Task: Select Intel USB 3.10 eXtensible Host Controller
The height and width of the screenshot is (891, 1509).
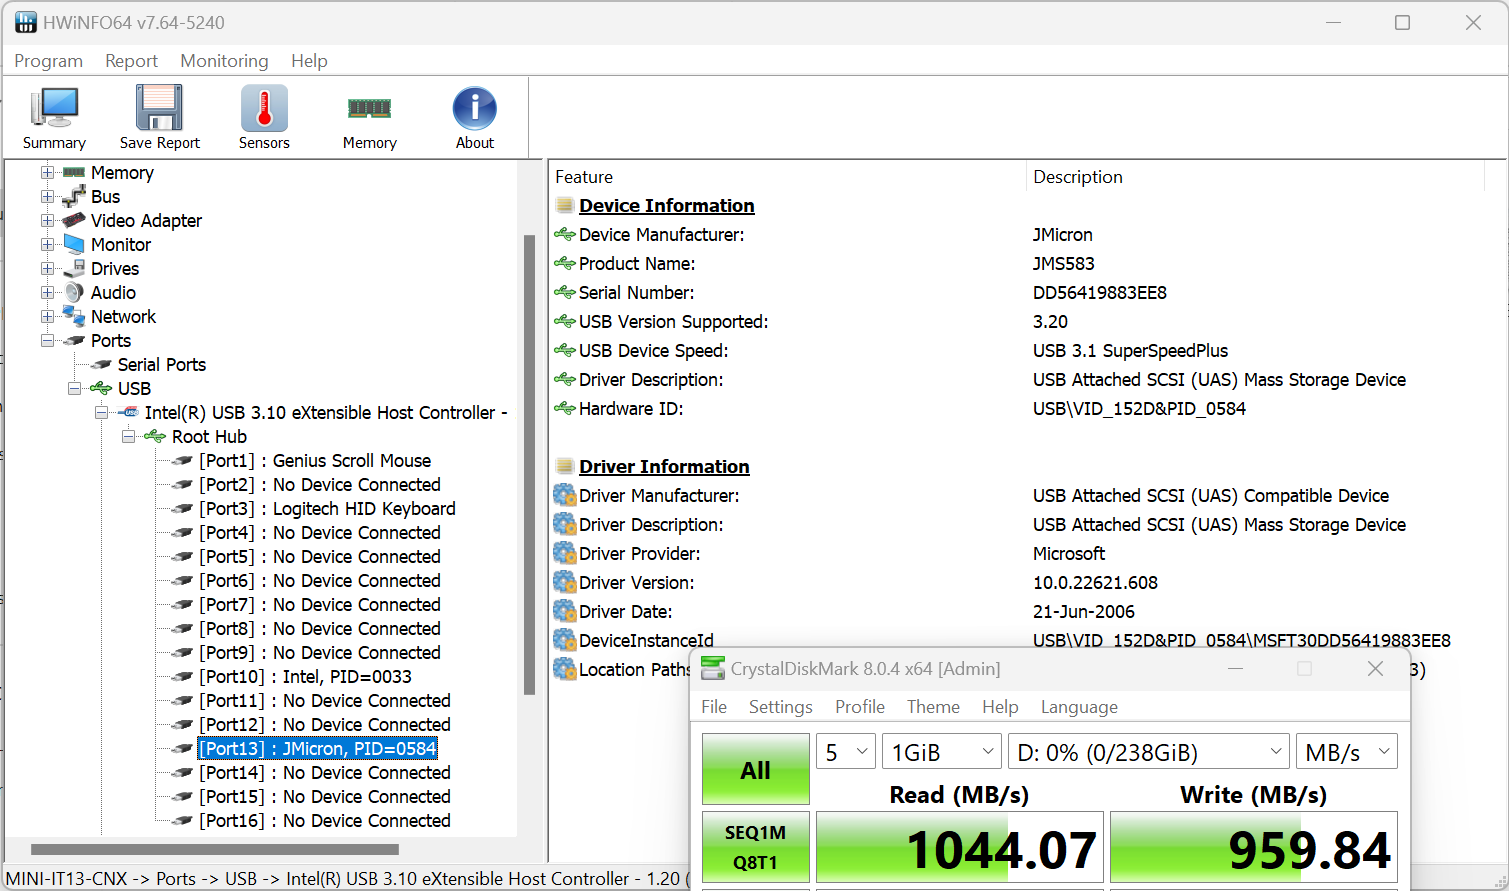Action: point(326,413)
